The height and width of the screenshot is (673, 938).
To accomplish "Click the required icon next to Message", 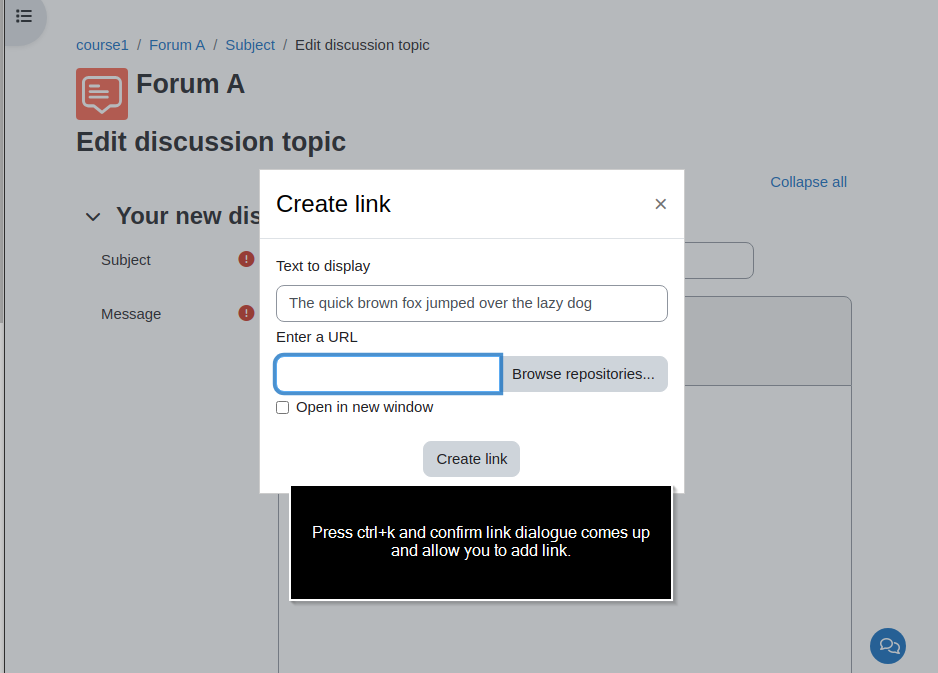I will tap(246, 313).
